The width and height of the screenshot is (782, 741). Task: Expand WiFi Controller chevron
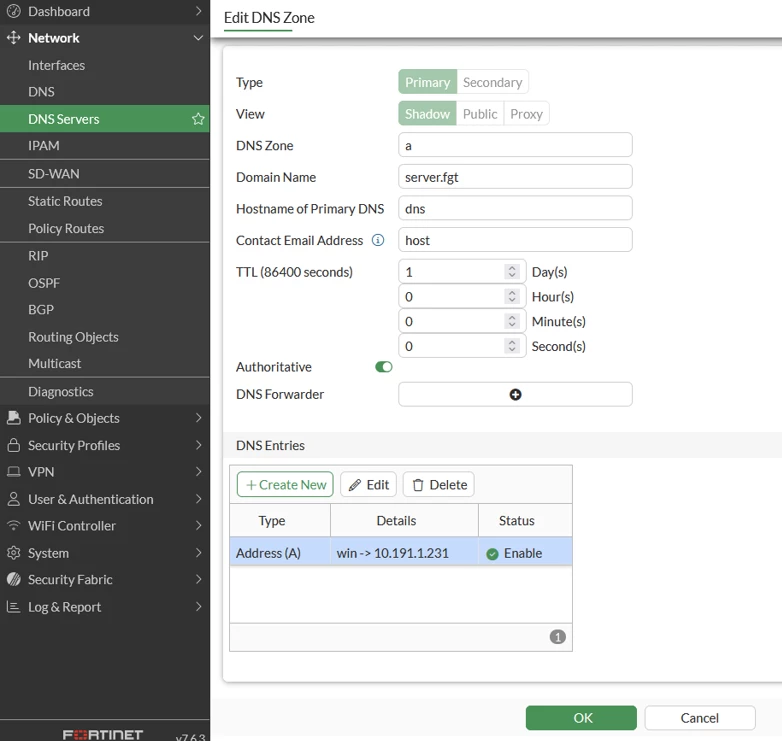(198, 526)
